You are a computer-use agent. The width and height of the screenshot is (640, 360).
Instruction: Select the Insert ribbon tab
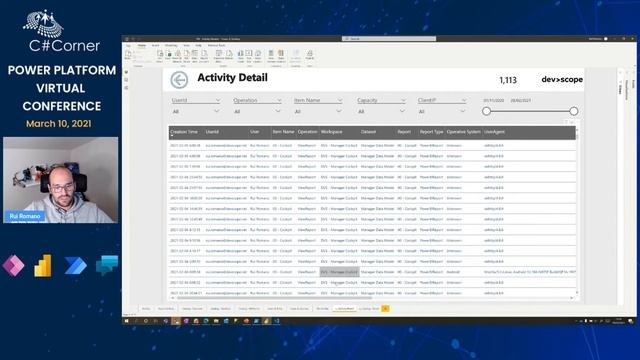pyautogui.click(x=156, y=45)
